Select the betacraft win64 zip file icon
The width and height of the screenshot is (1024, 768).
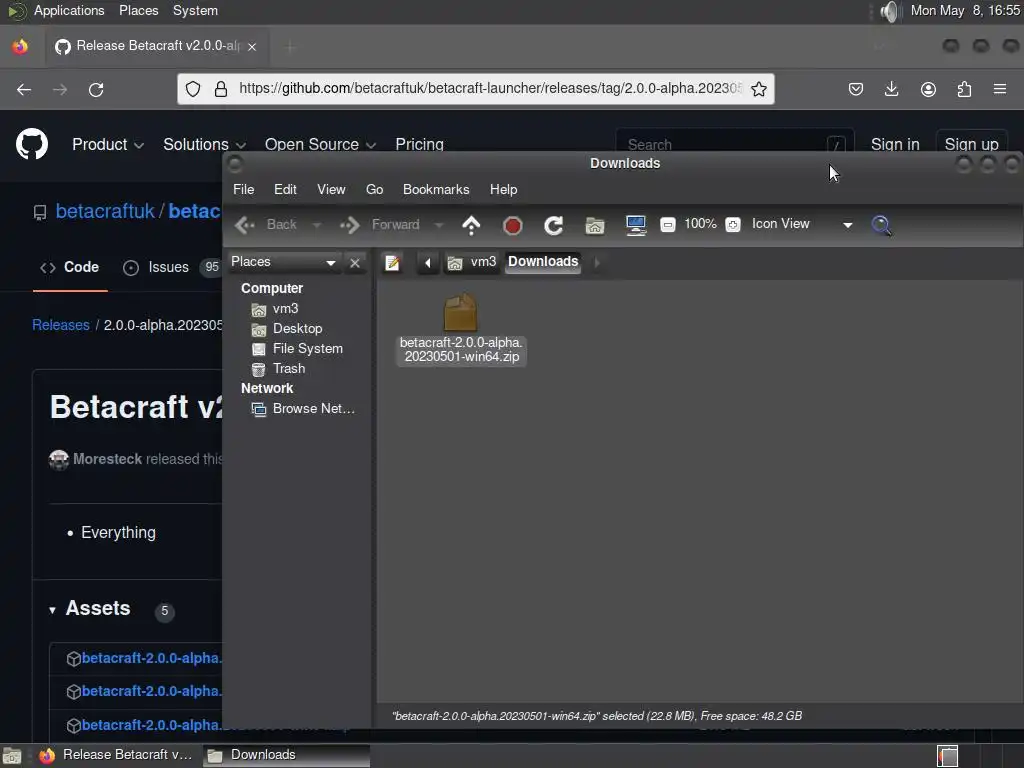click(x=460, y=312)
